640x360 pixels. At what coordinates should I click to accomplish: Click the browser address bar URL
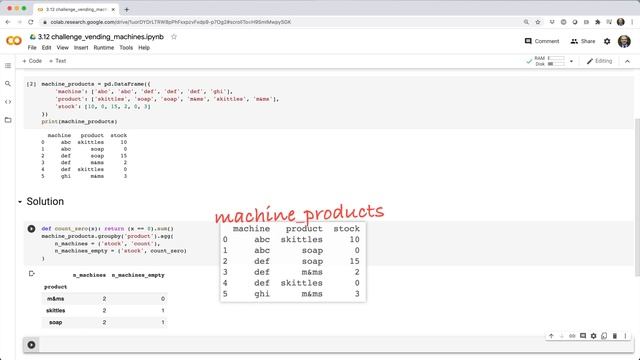pyautogui.click(x=171, y=22)
